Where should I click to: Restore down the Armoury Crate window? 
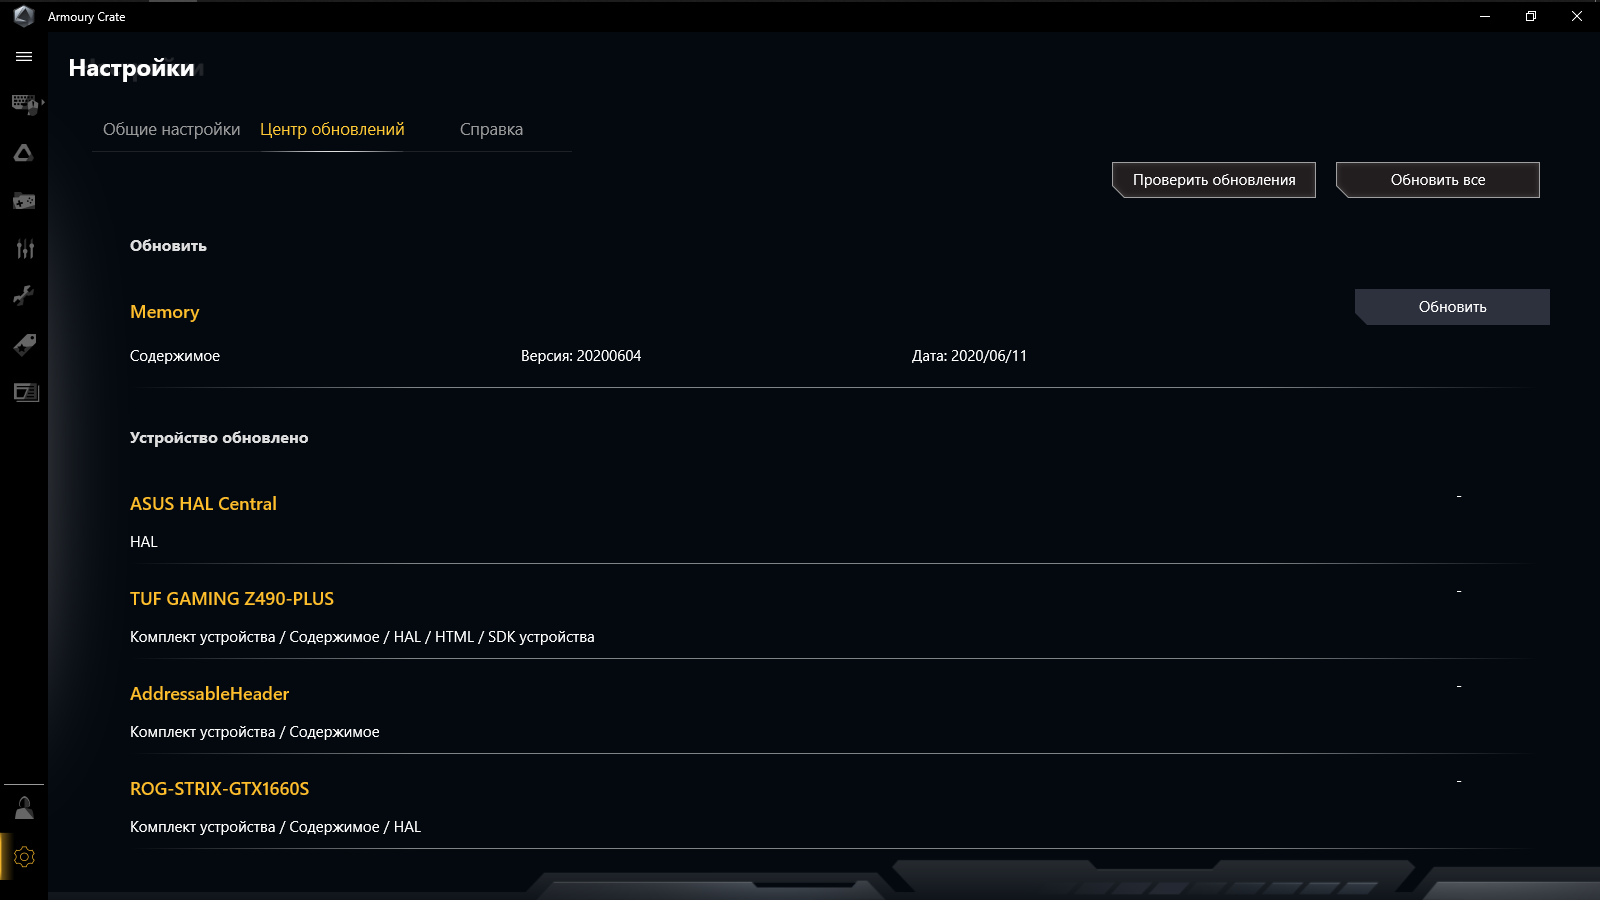pos(1531,16)
